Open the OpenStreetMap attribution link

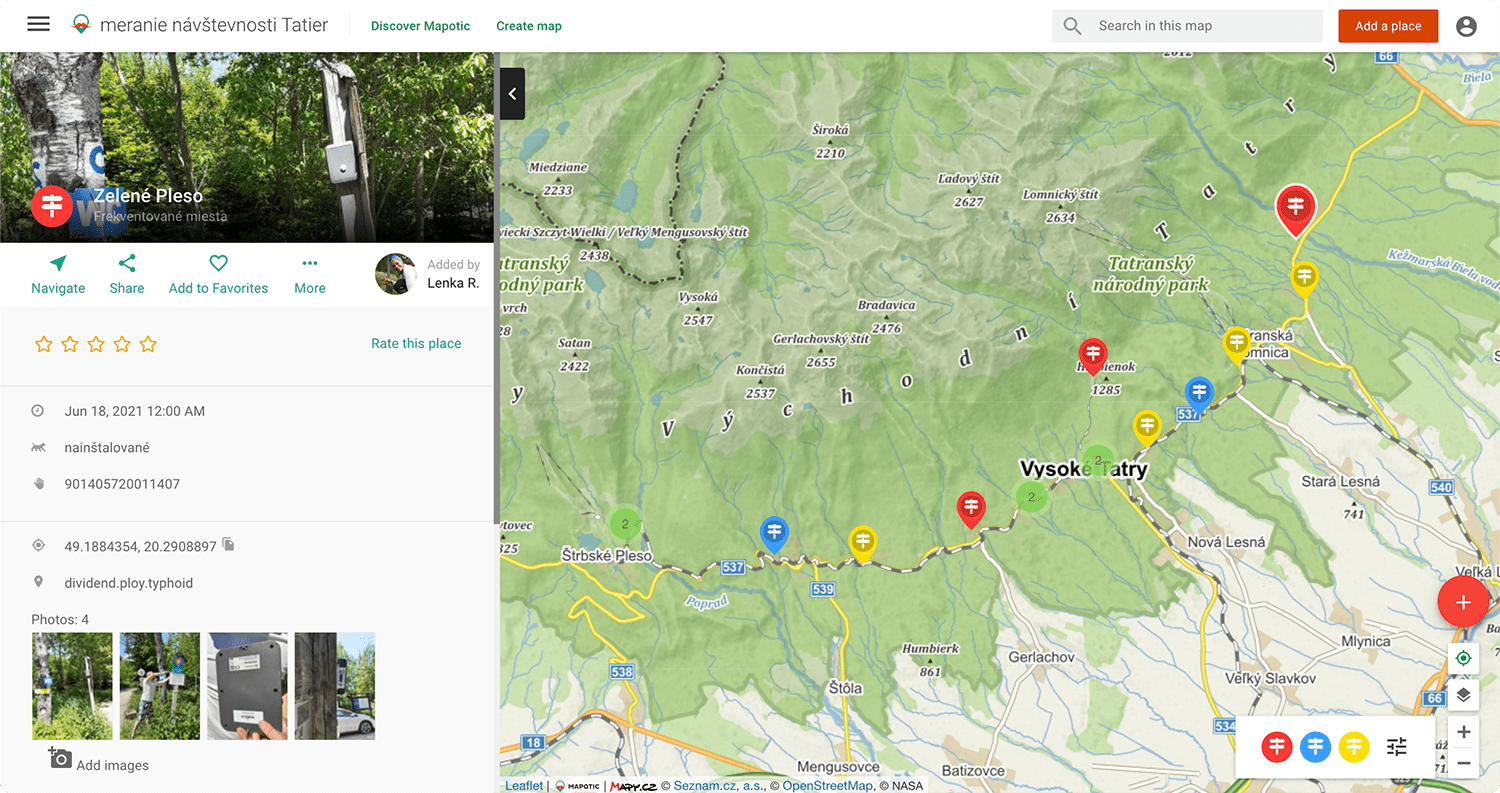(827, 786)
